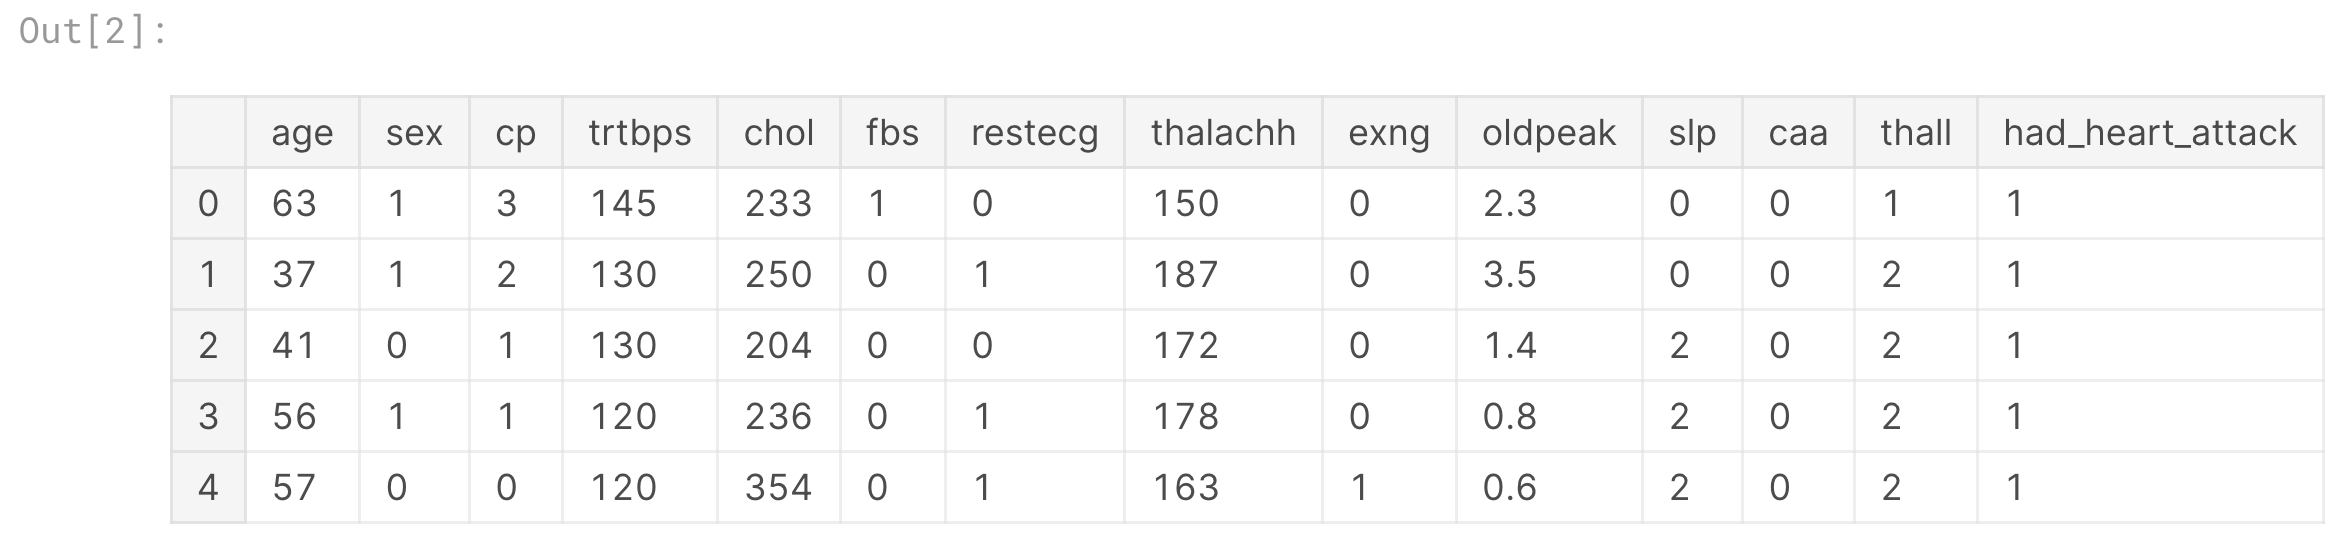Select the thall column header
Viewport: 2346px width, 542px height.
pyautogui.click(x=1915, y=133)
